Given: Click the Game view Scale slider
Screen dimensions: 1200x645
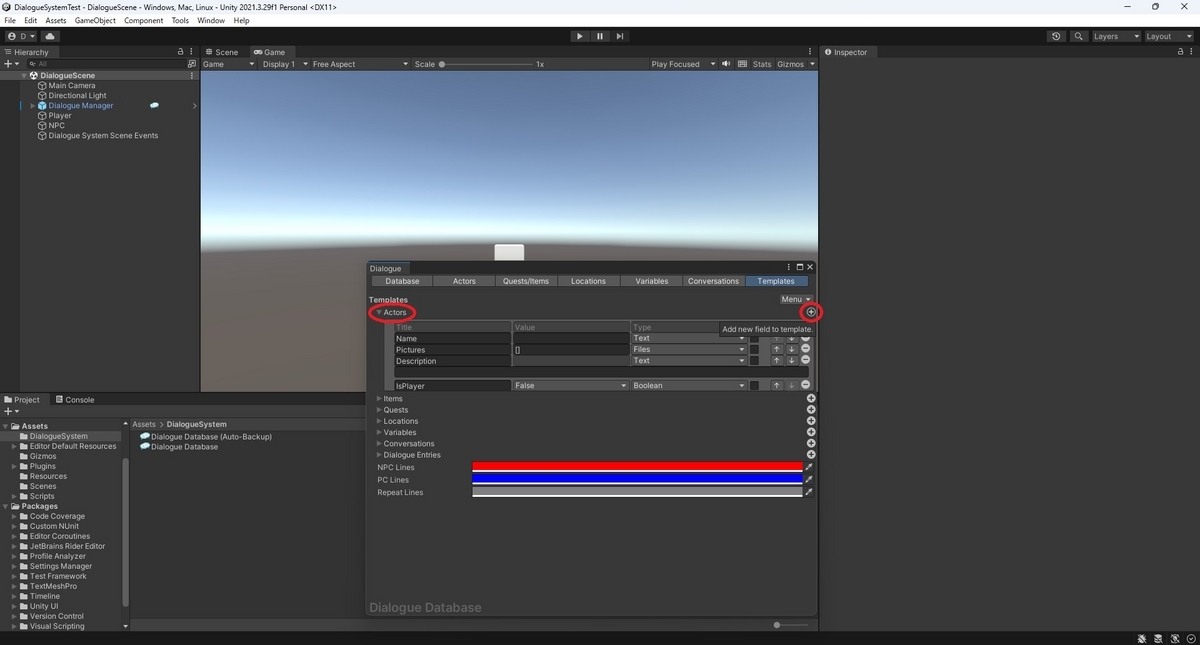Looking at the screenshot, I should coord(485,64).
